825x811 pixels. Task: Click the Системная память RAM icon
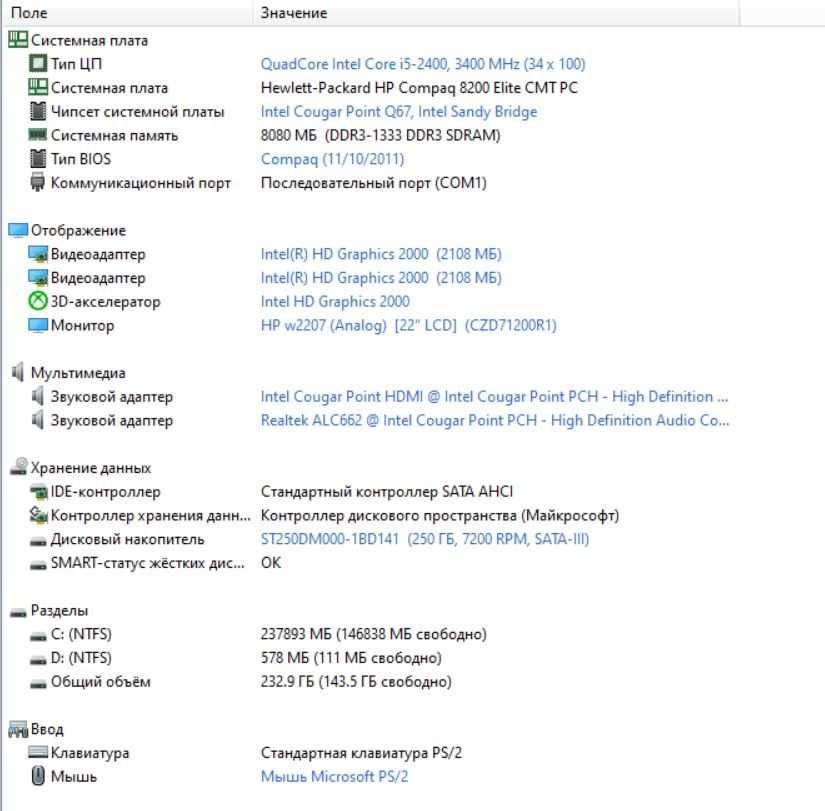click(38, 135)
